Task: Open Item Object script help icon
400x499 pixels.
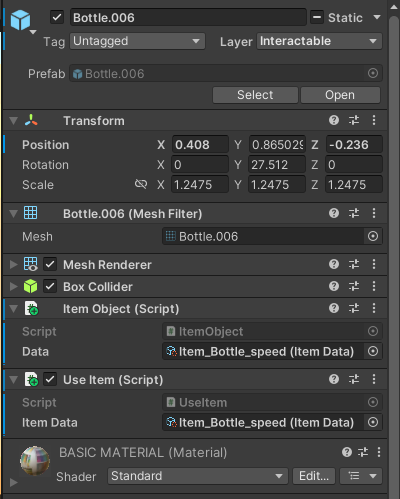Action: pyautogui.click(x=334, y=308)
